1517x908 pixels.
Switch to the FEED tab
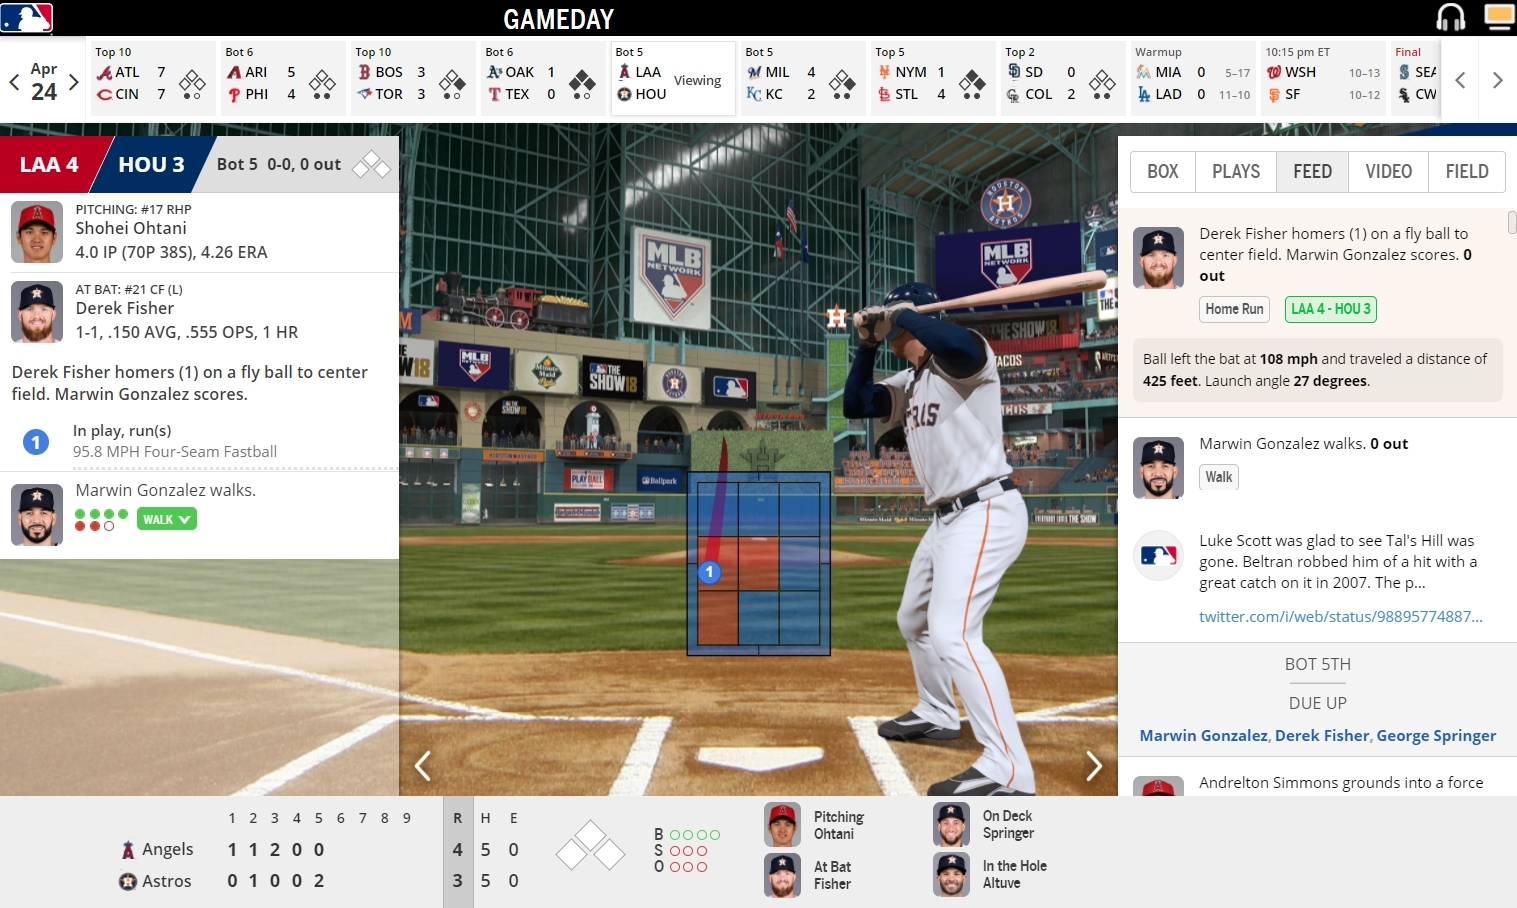pos(1312,171)
